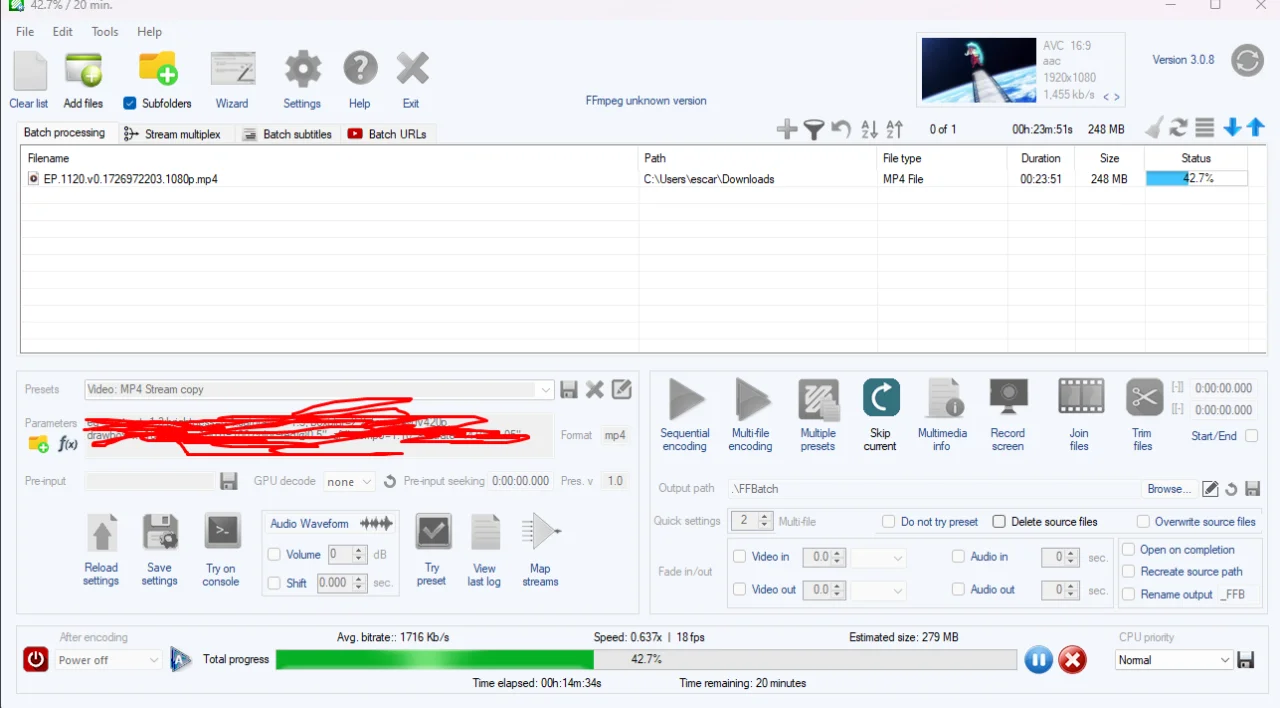Check Rename output _FFB
The height and width of the screenshot is (708, 1280).
(x=1128, y=594)
